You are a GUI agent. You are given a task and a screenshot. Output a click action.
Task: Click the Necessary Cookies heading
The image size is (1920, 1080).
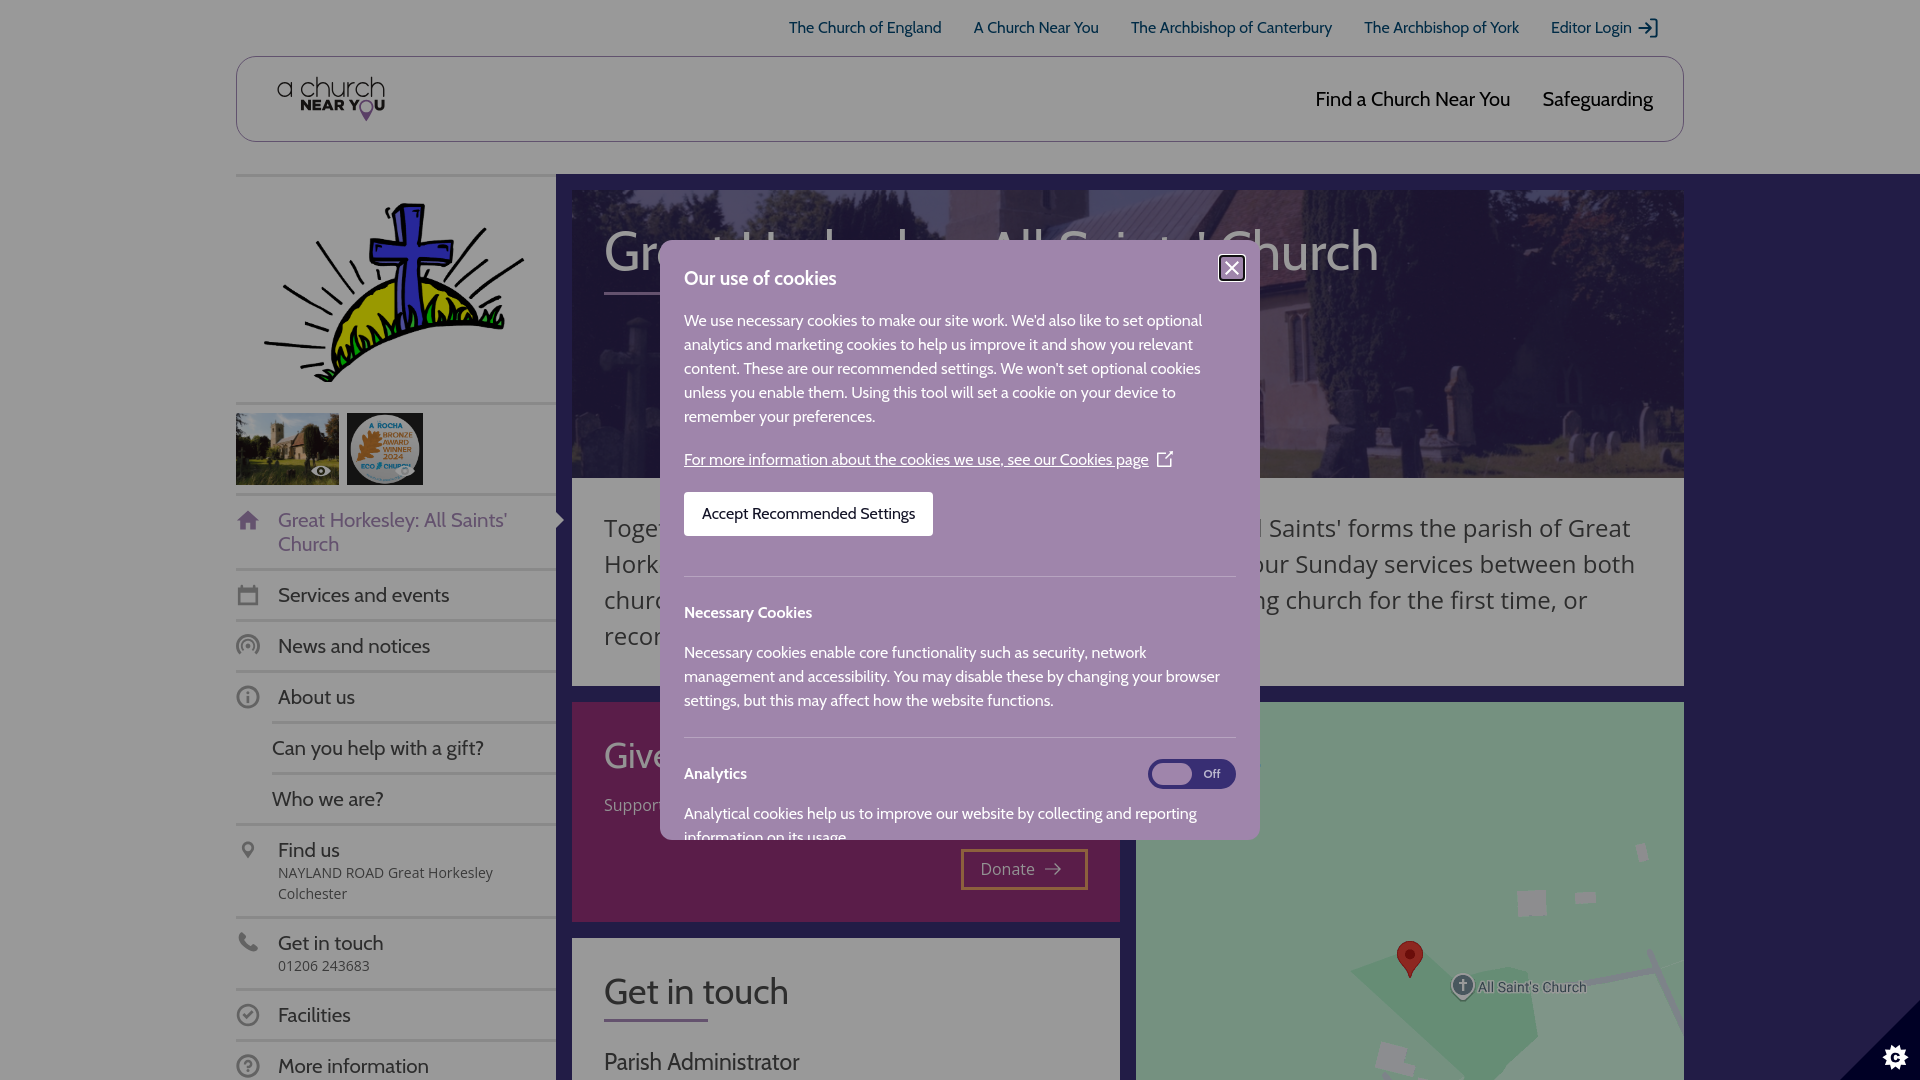748,613
